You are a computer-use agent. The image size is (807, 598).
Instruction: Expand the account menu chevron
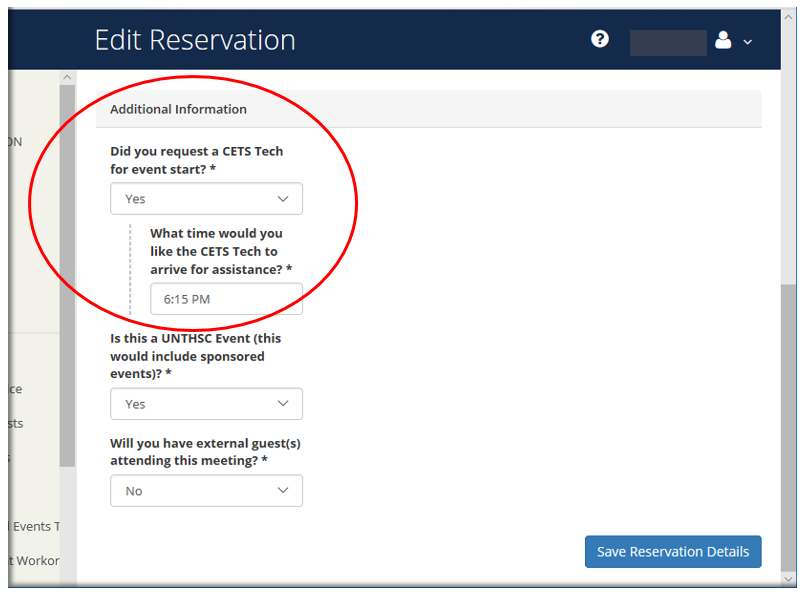[747, 42]
